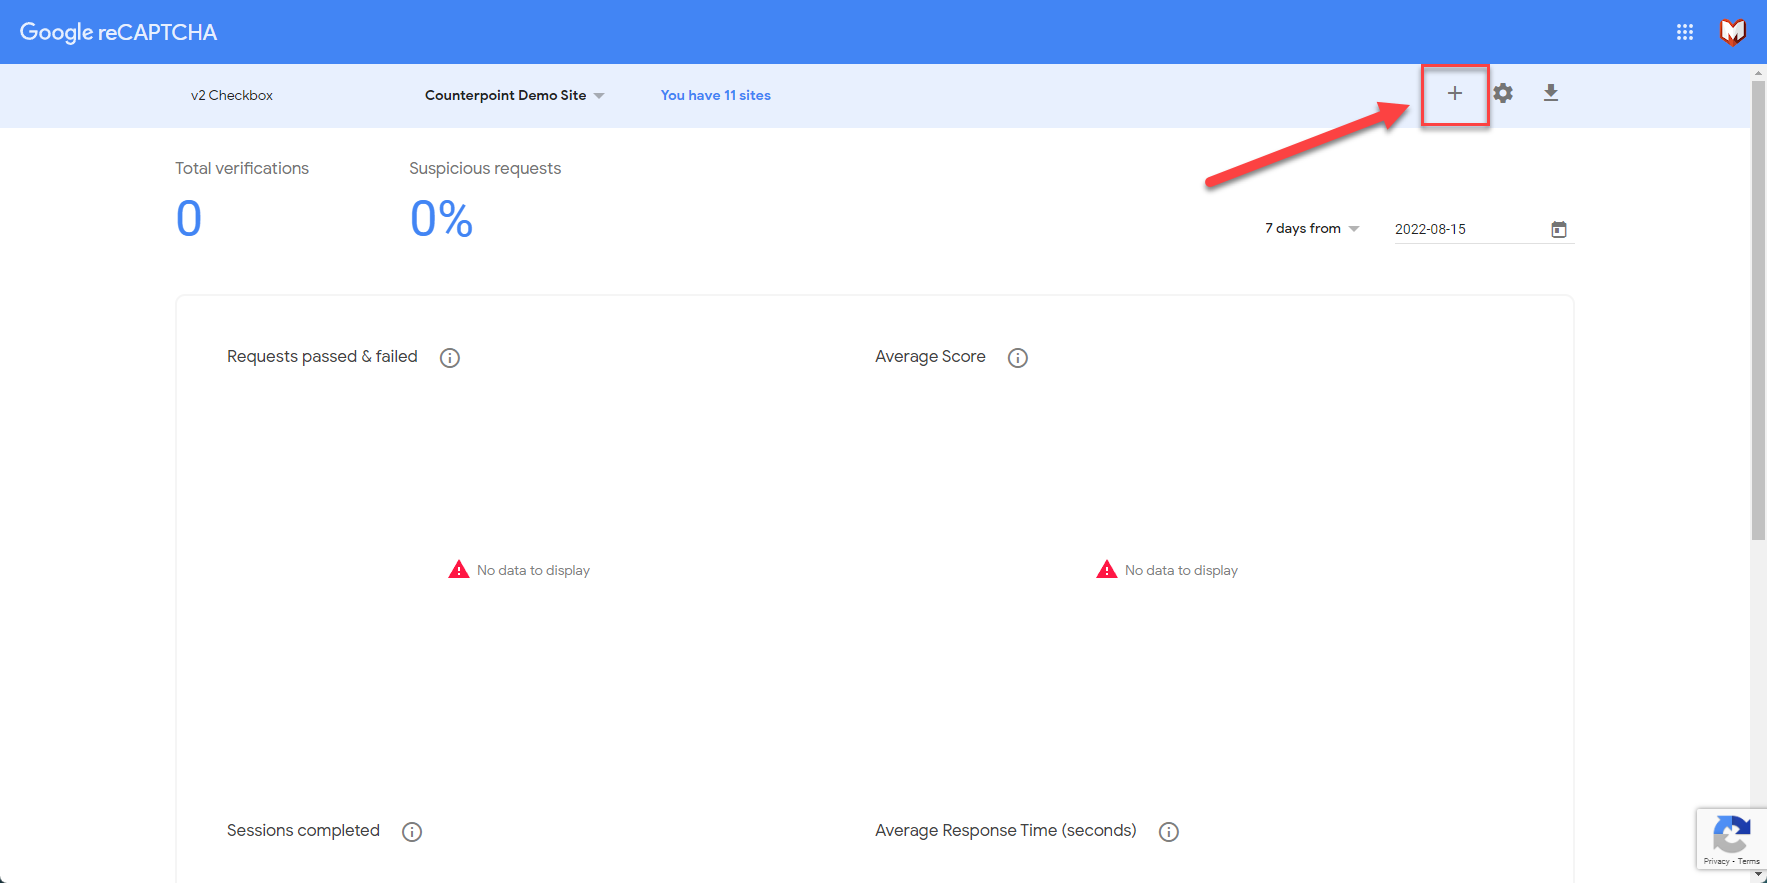Viewport: 1767px width, 883px height.
Task: Go to Google reCAPTCHA home title
Action: coord(118,32)
